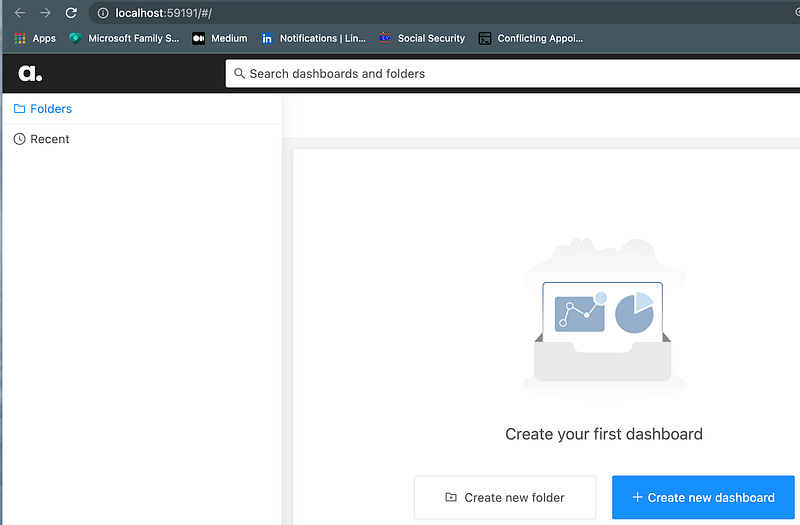The image size is (800, 525).
Task: Click the Create new dashboard button
Action: [704, 497]
